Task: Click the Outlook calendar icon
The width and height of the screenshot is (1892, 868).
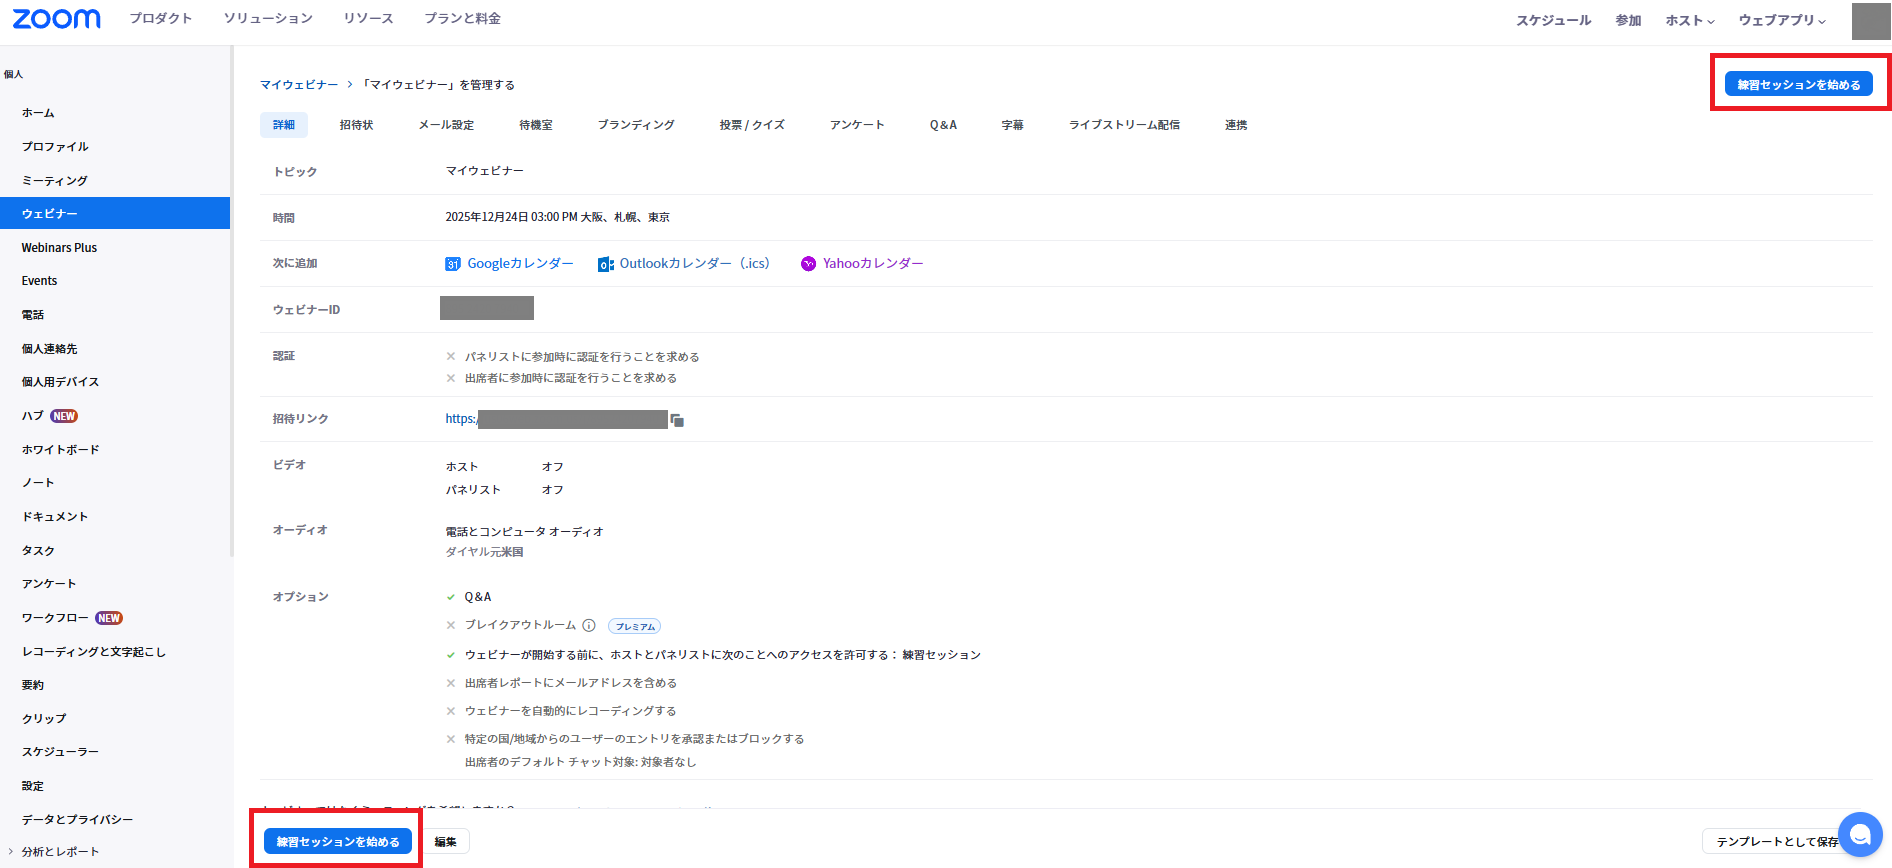Action: tap(605, 264)
